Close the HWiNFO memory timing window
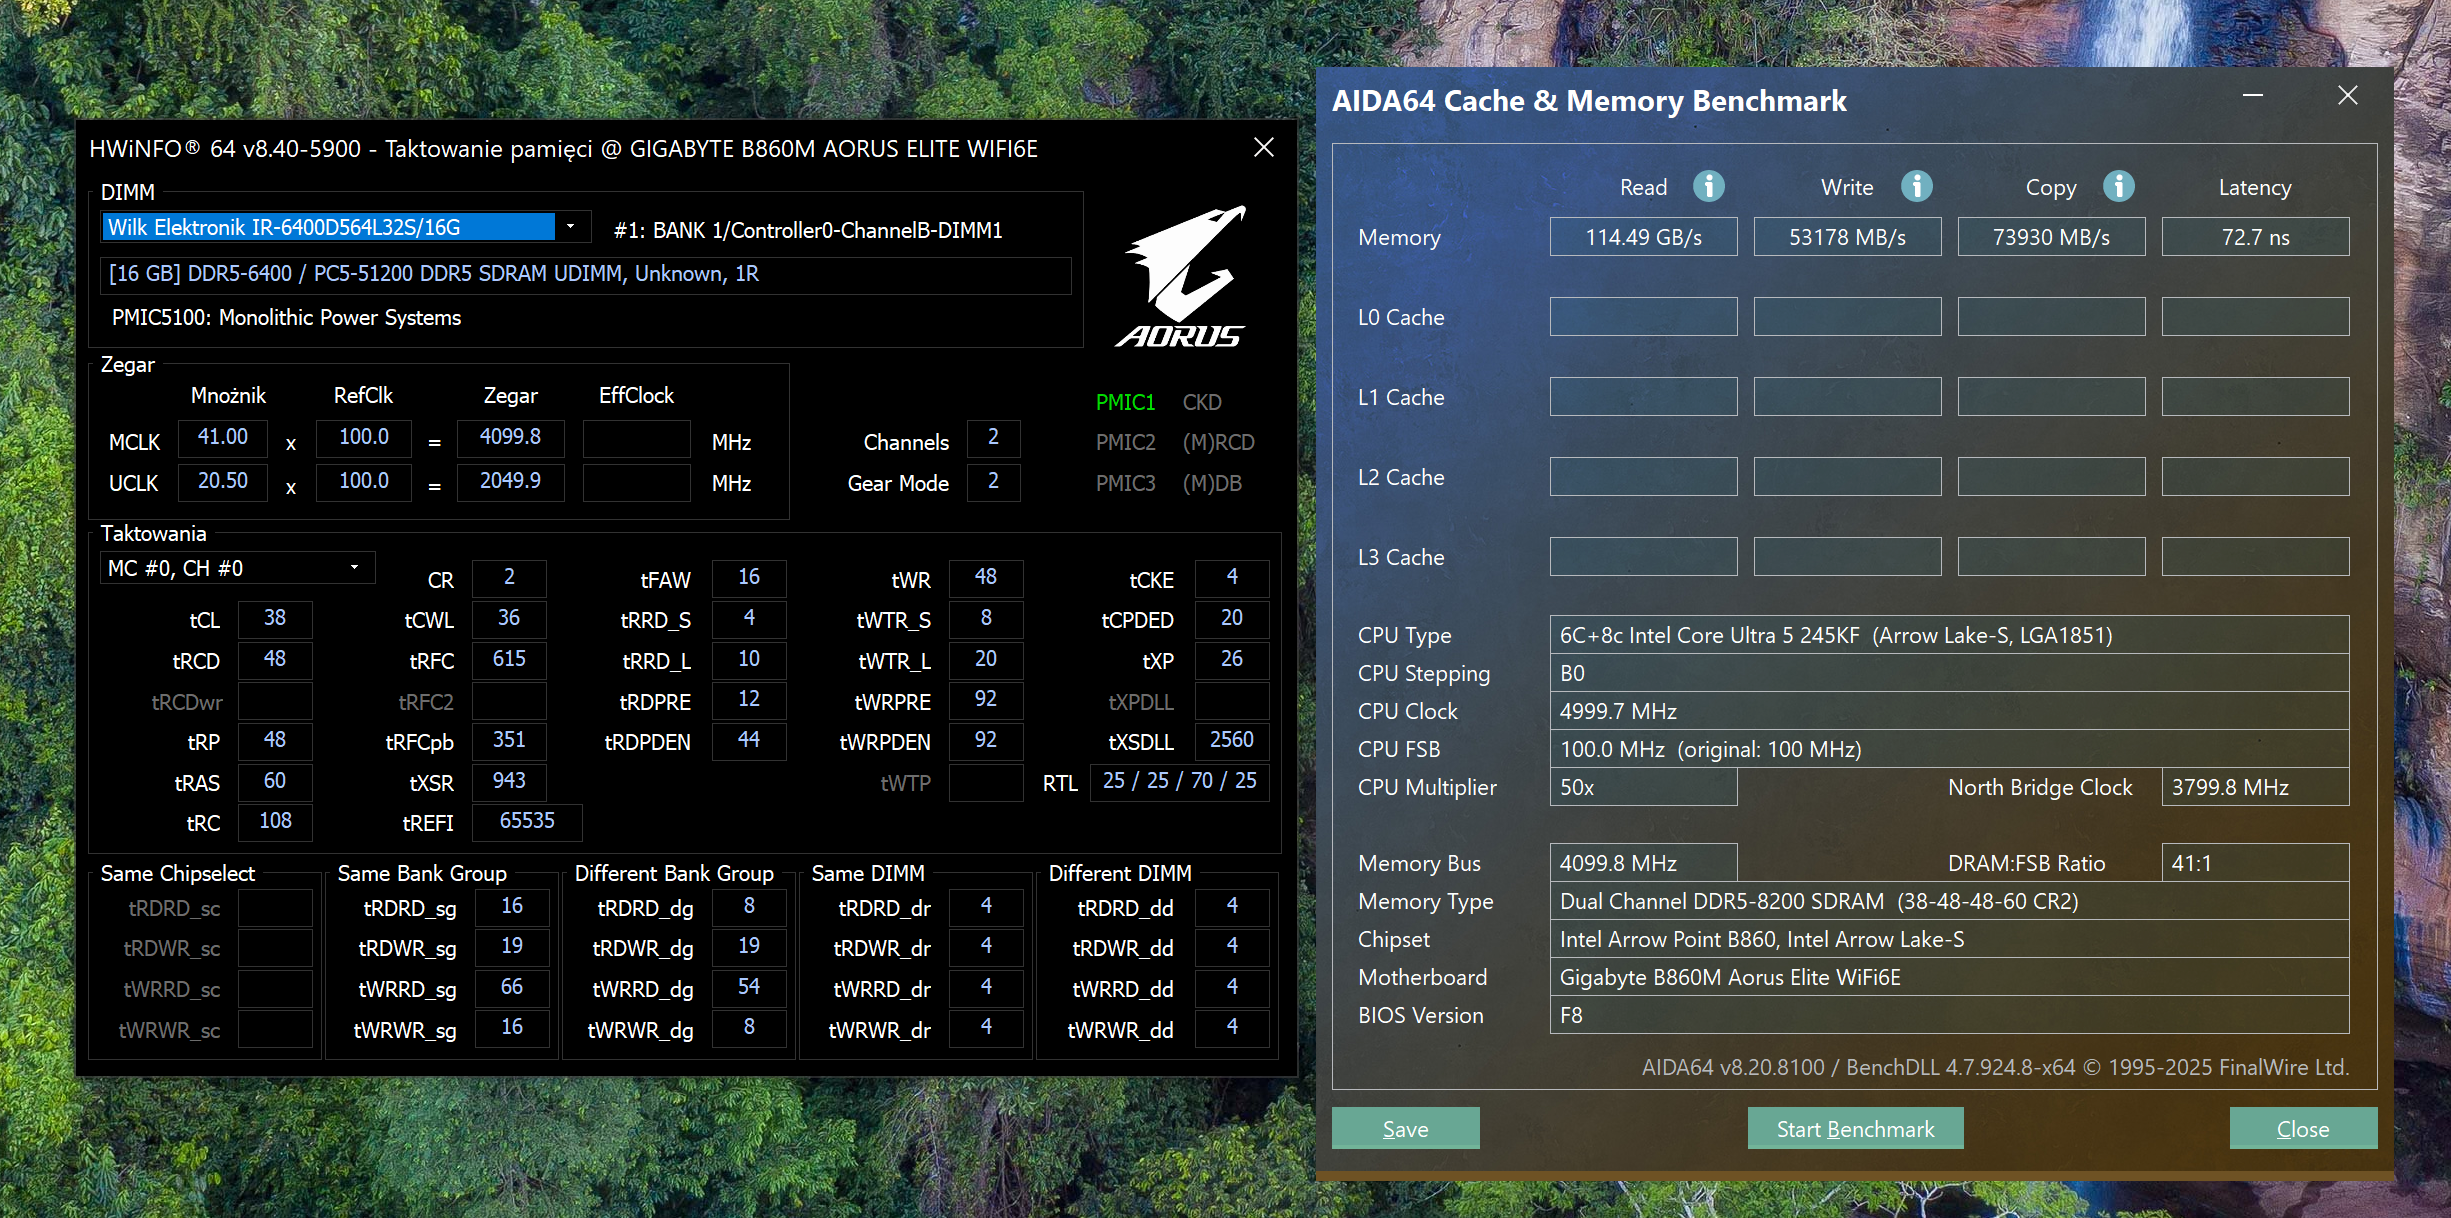This screenshot has height=1218, width=2451. click(x=1264, y=148)
